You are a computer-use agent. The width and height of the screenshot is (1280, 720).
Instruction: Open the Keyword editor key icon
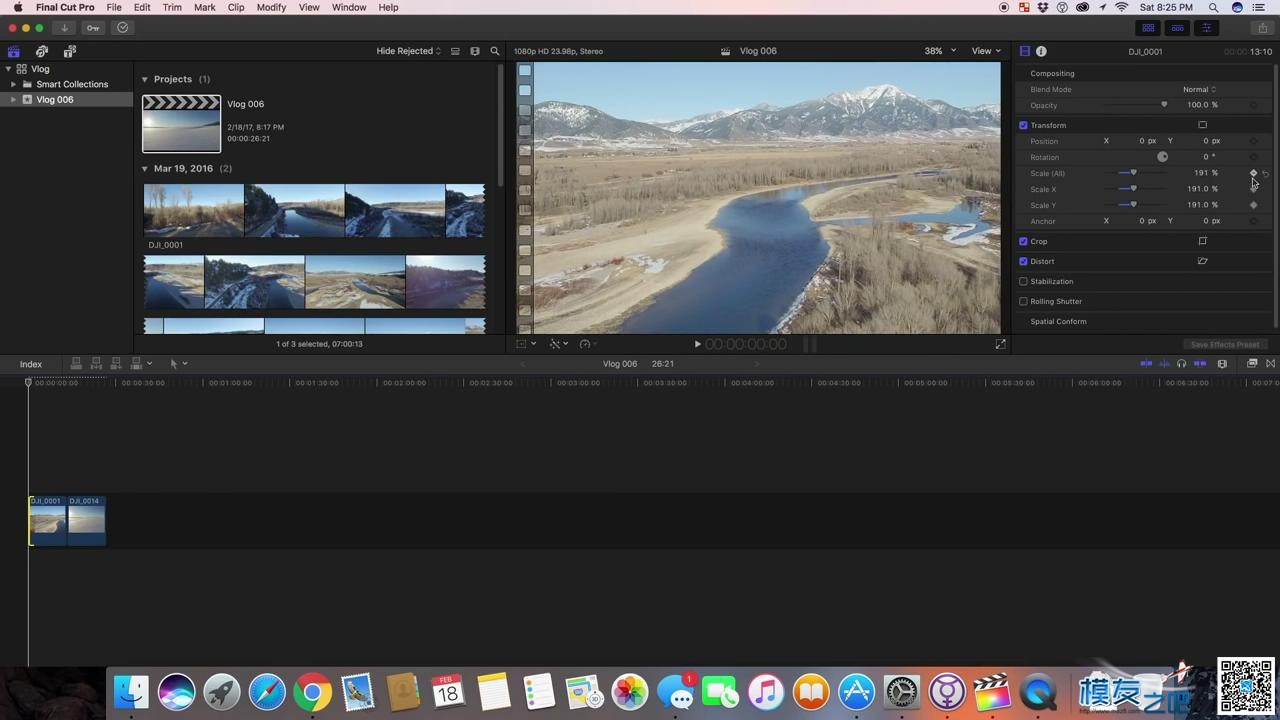point(93,28)
